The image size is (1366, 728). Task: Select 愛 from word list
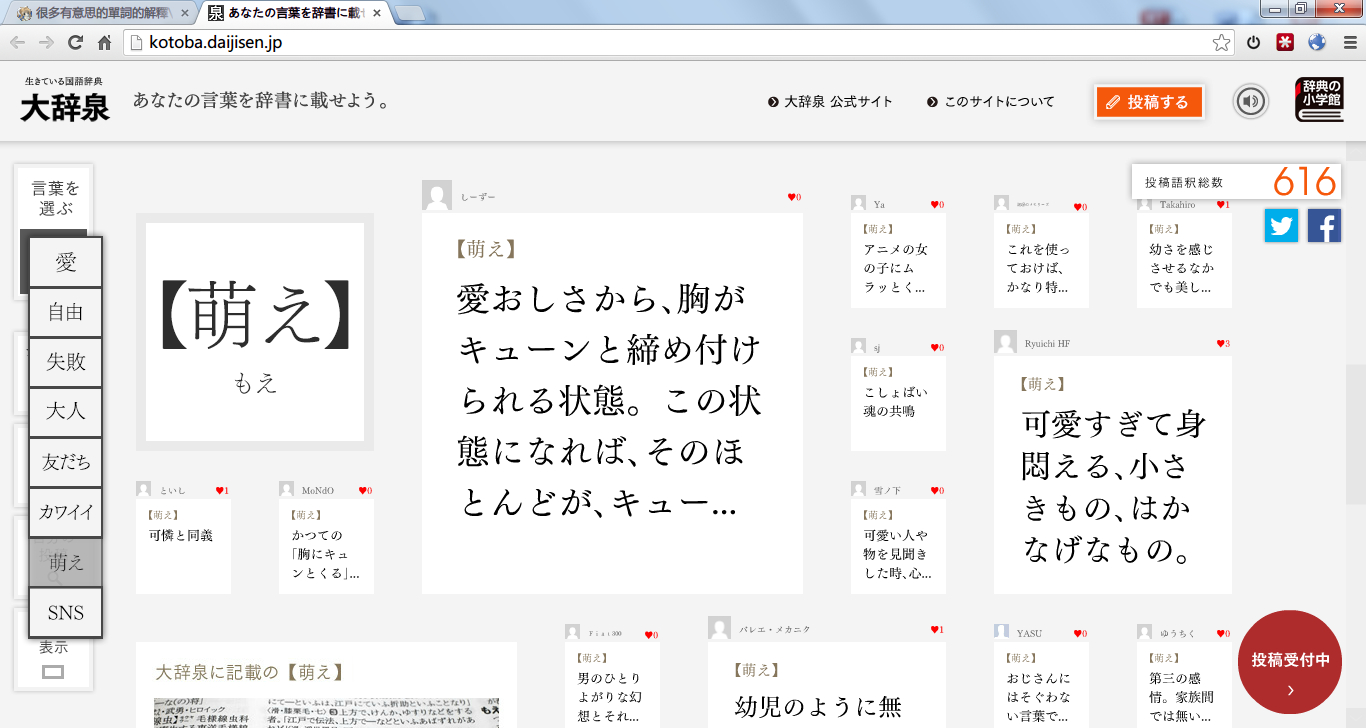click(66, 262)
